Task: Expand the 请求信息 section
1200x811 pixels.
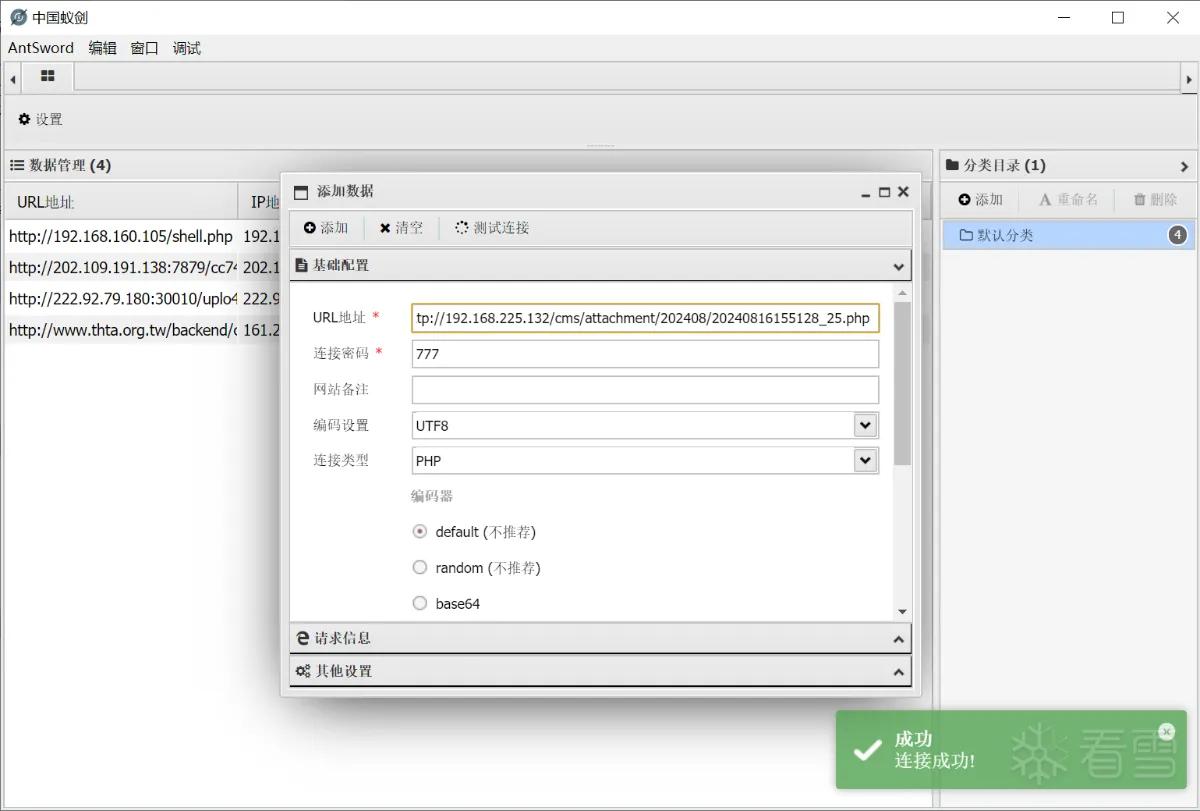Action: 899,639
